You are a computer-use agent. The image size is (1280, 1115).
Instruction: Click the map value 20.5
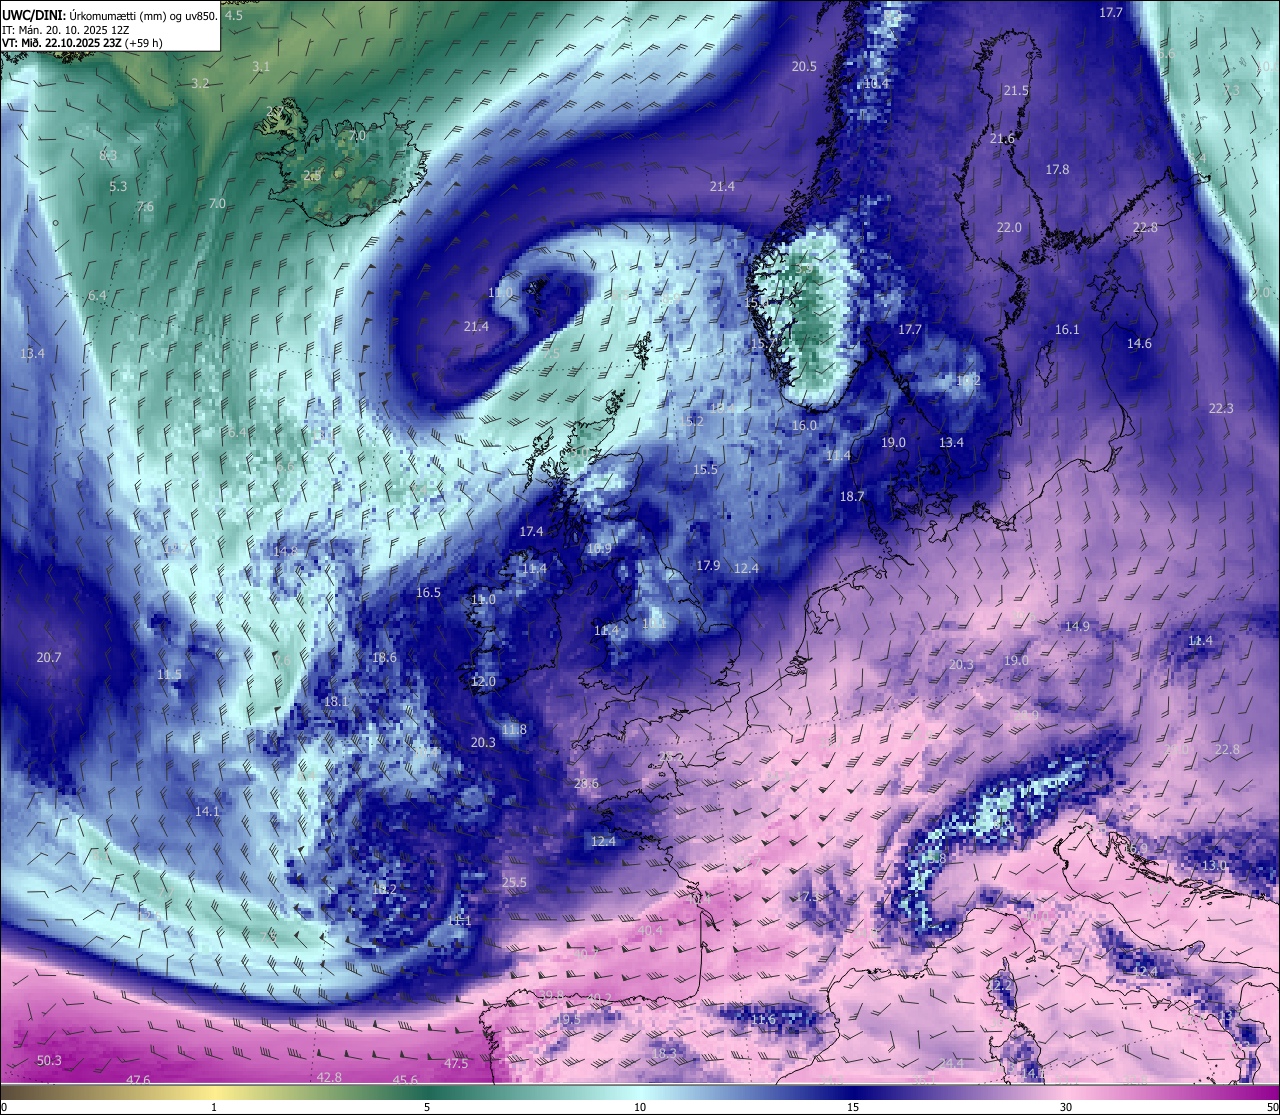(804, 66)
